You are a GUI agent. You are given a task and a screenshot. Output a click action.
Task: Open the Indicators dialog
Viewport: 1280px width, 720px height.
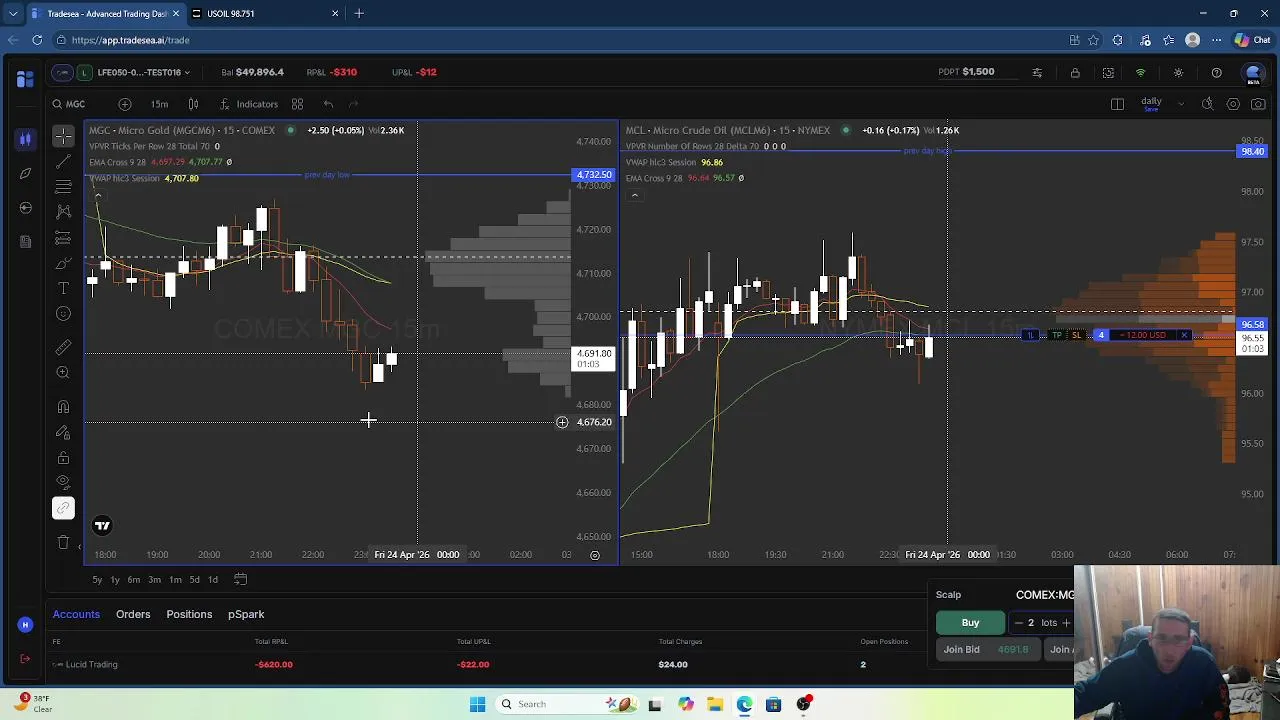(249, 104)
